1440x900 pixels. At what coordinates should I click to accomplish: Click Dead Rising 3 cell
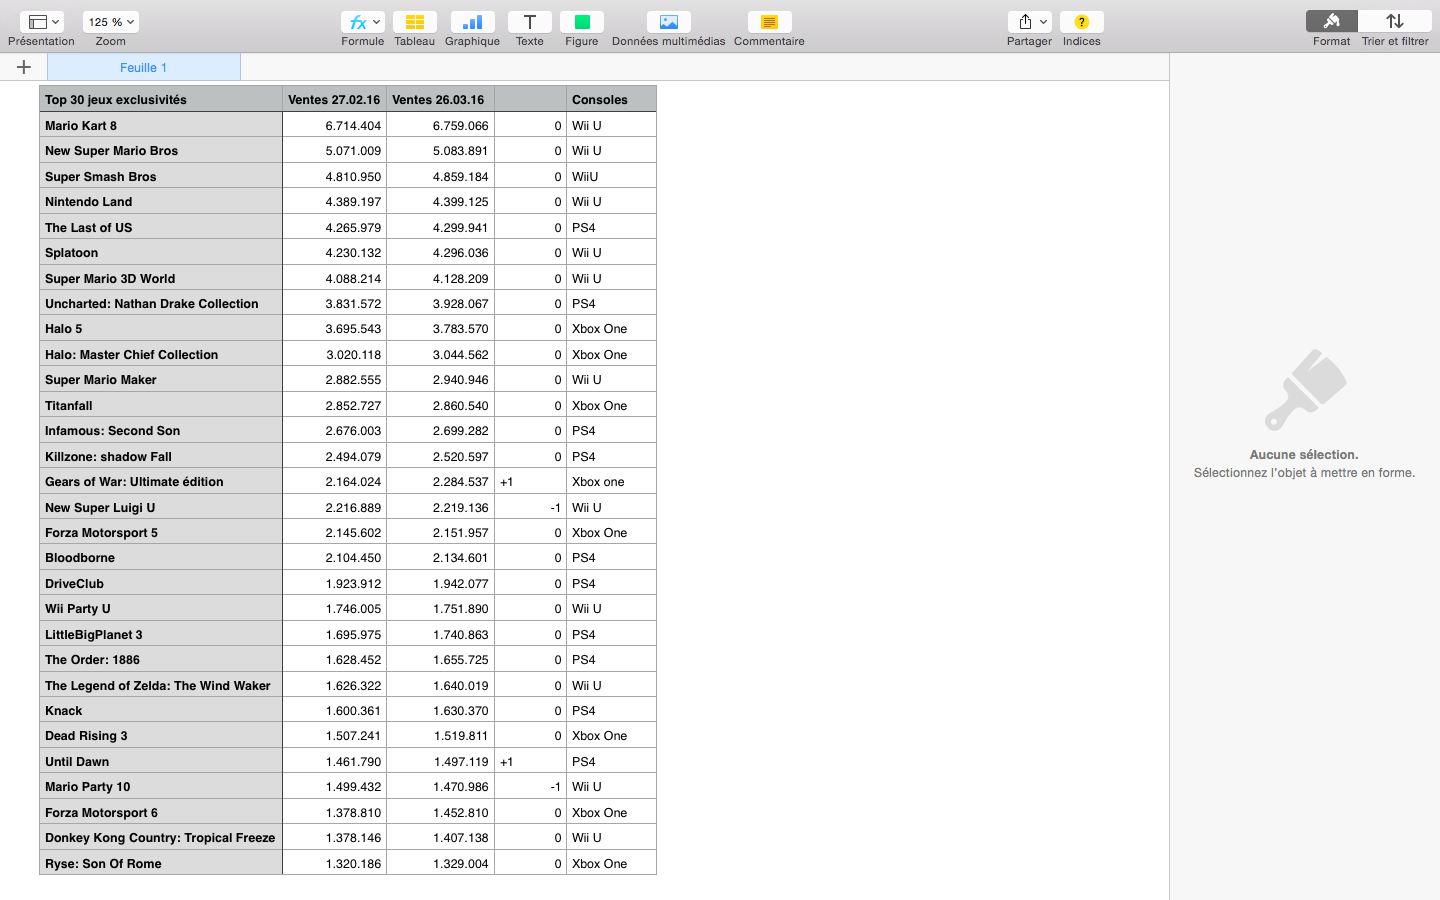(x=161, y=735)
